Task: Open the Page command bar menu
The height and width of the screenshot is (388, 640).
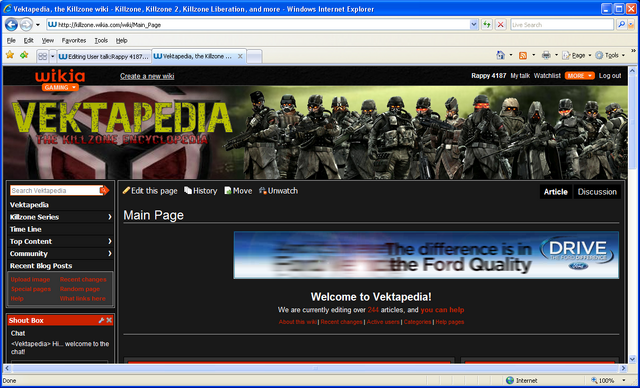Action: coord(576,55)
